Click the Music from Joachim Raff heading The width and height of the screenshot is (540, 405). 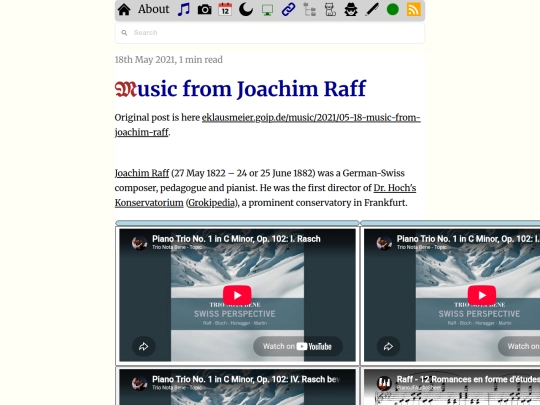pos(240,89)
